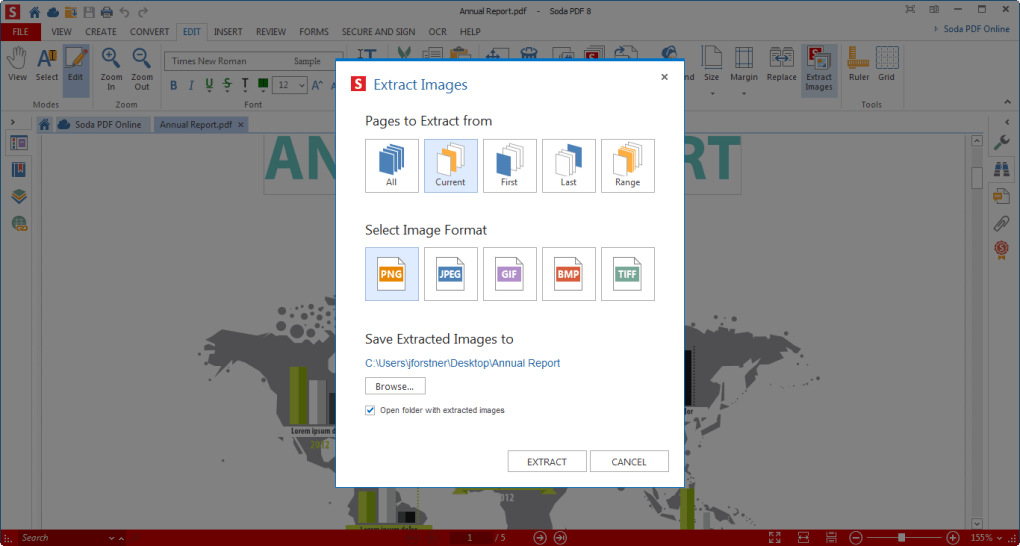Click the EXTRACT button
Viewport: 1020px width, 546px height.
click(x=547, y=461)
